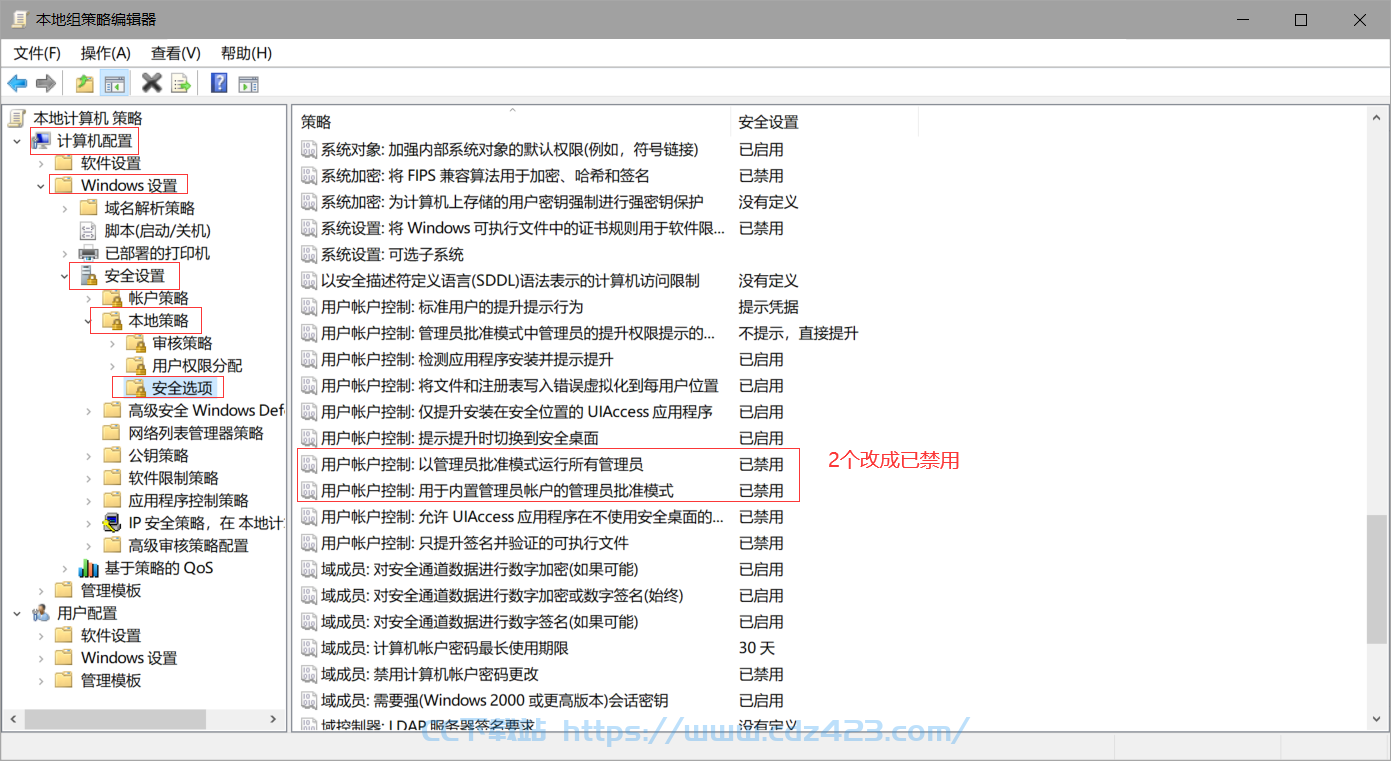Viewport: 1391px width, 761px height.
Task: Click the policy list scroll-down arrow
Action: tap(1378, 719)
